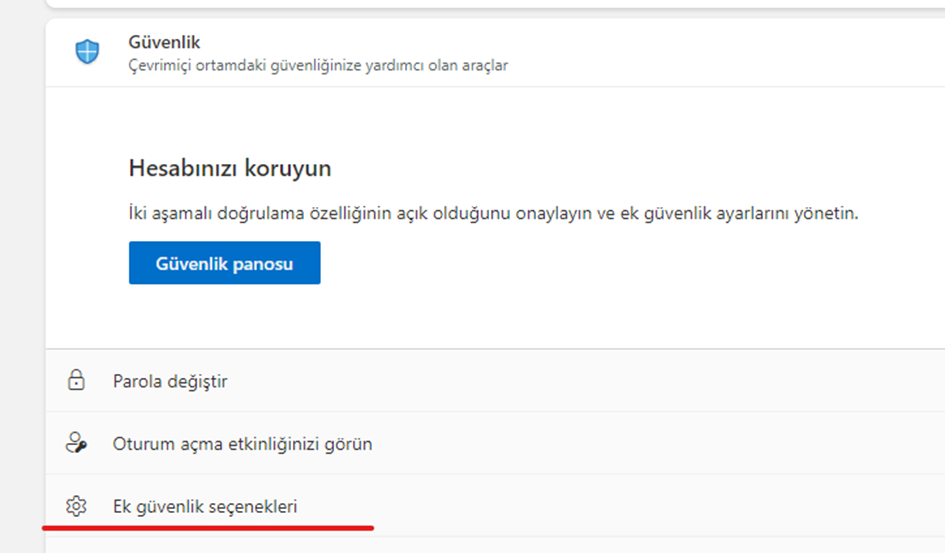The height and width of the screenshot is (553, 945).
Task: Click the blue Güvenlik shield icon
Action: 87,52
